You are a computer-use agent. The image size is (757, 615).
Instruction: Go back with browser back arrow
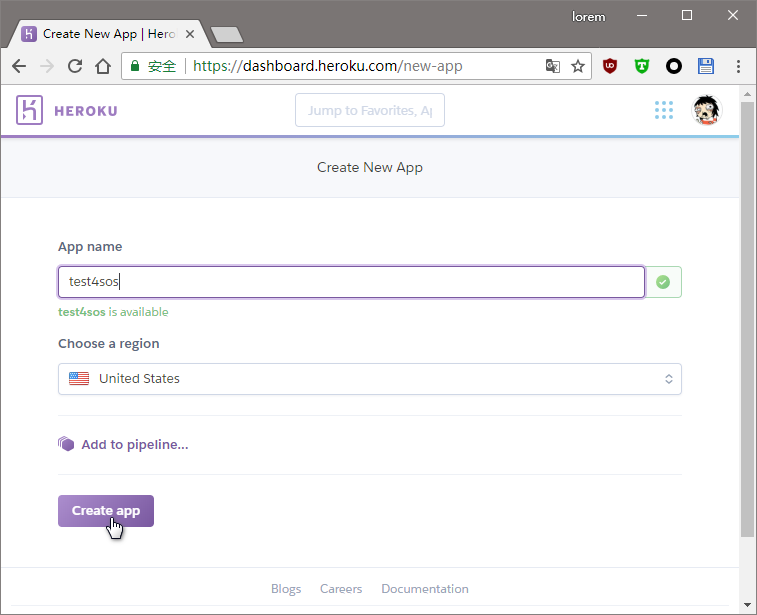click(19, 66)
